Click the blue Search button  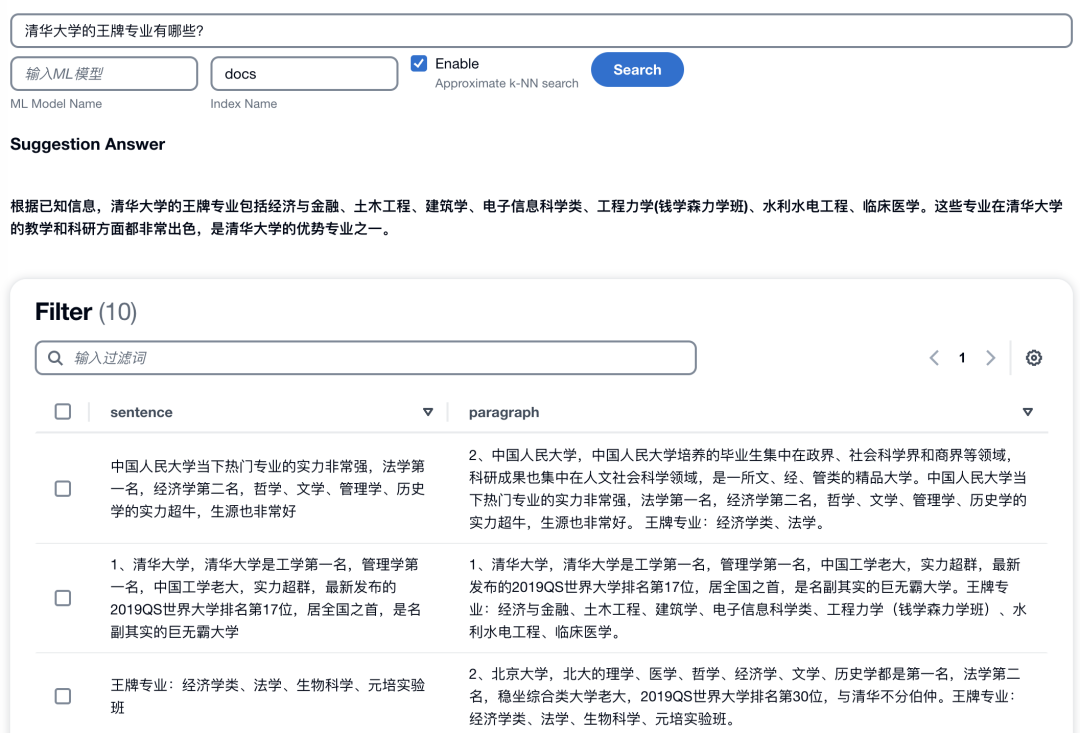pyautogui.click(x=637, y=70)
